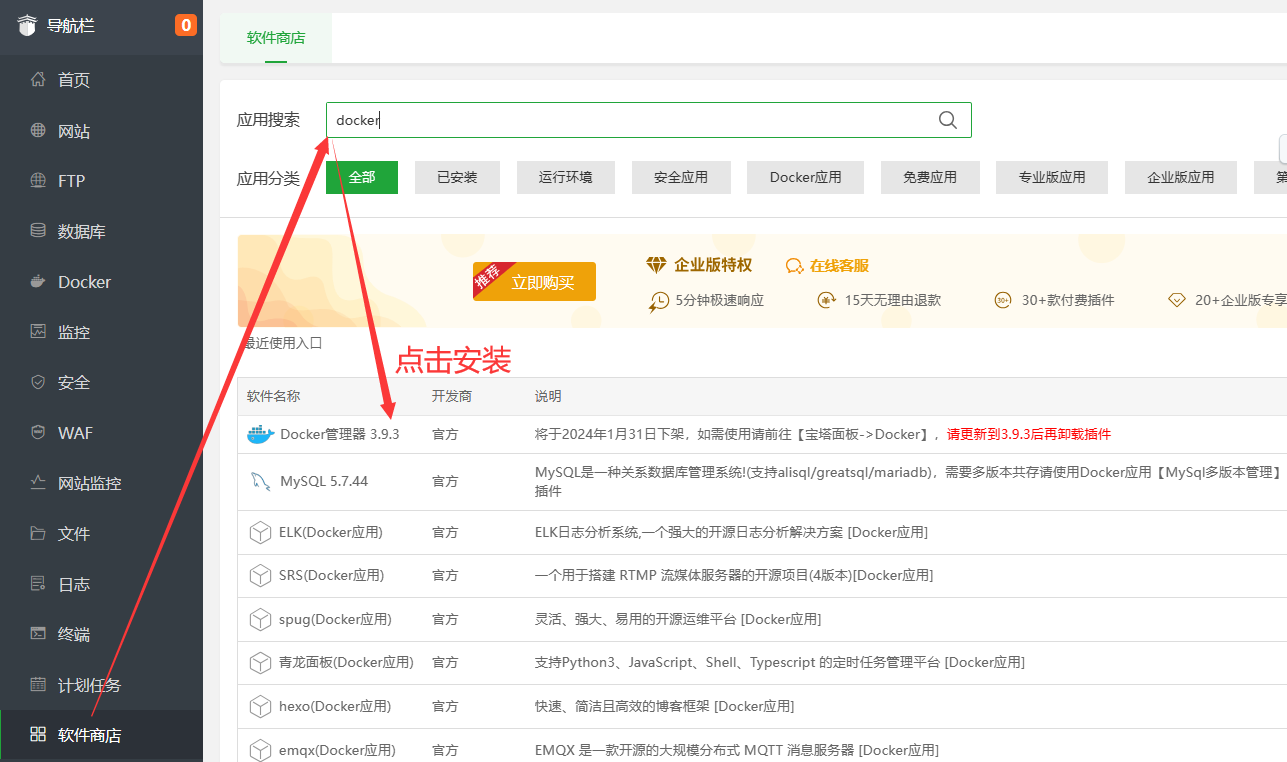Click the grid icon beside 软件商店
This screenshot has width=1287, height=762.
pos(38,735)
